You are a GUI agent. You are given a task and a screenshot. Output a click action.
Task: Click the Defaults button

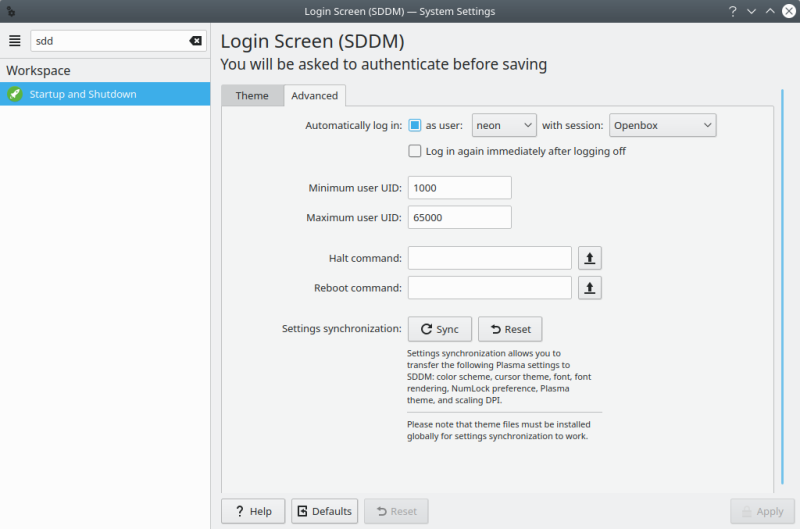point(324,511)
